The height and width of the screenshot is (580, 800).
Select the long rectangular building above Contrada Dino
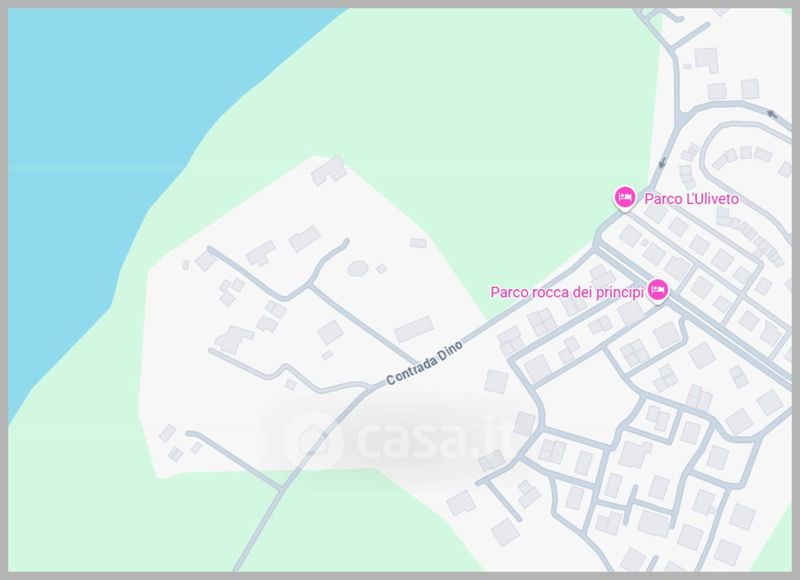414,329
